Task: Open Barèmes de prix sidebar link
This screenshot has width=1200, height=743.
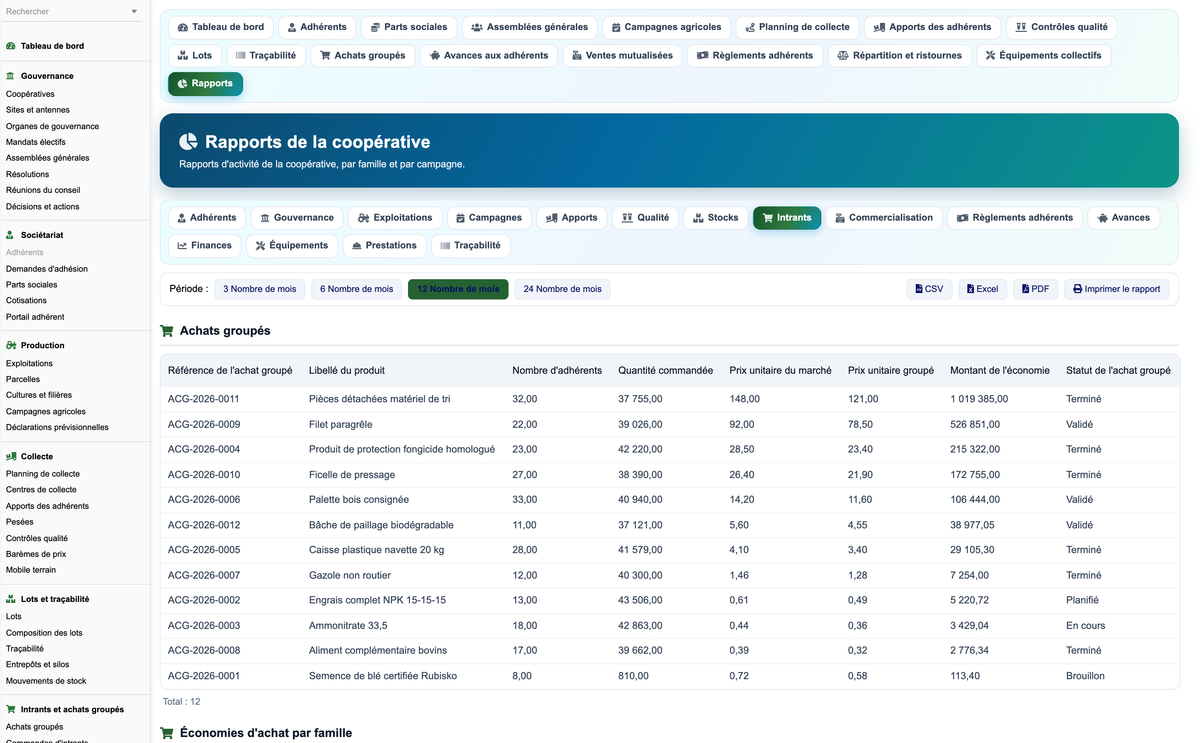Action: pyautogui.click(x=36, y=554)
